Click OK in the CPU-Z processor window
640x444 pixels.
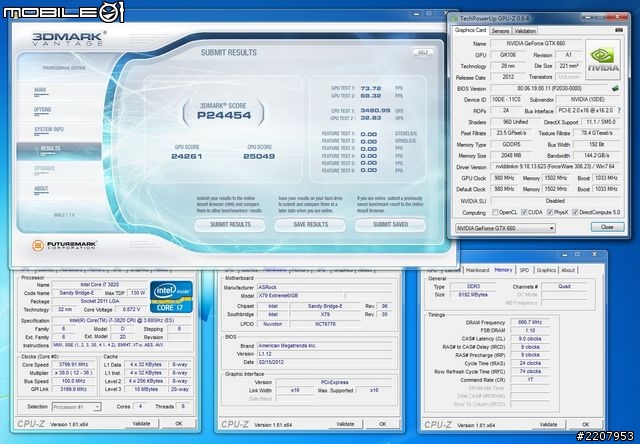(x=179, y=424)
